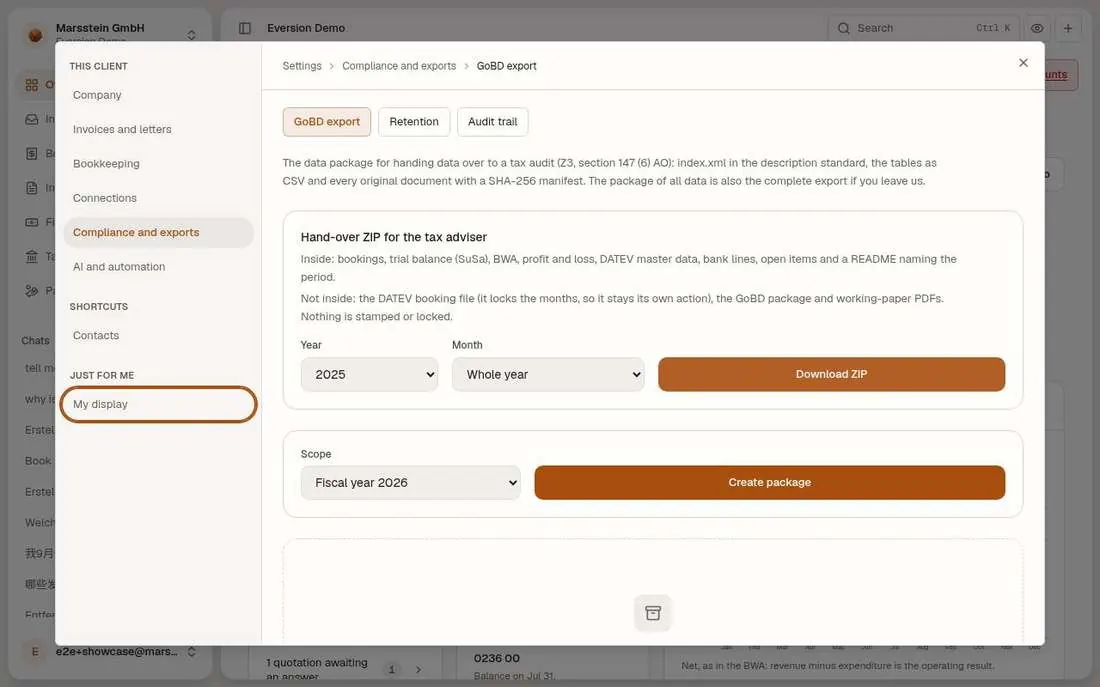Click the document page icon in background sidebar
The height and width of the screenshot is (687, 1100).
(32, 187)
